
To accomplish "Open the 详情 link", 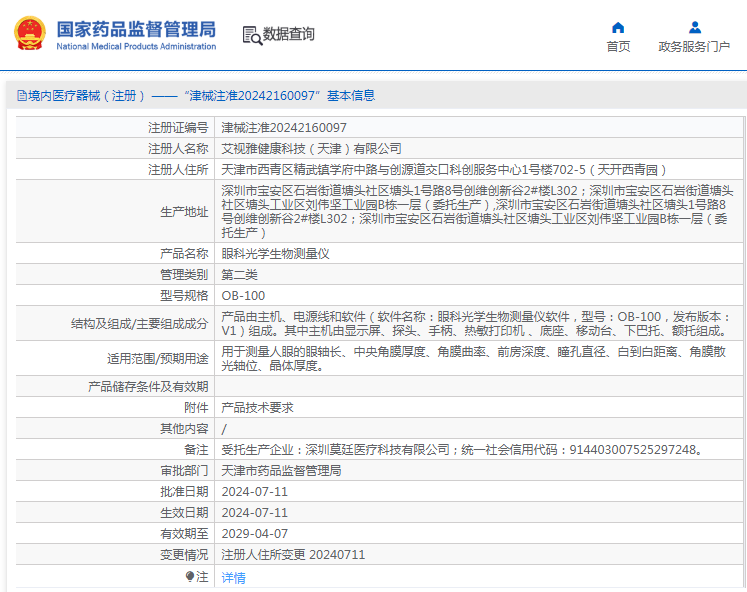I will coord(233,578).
